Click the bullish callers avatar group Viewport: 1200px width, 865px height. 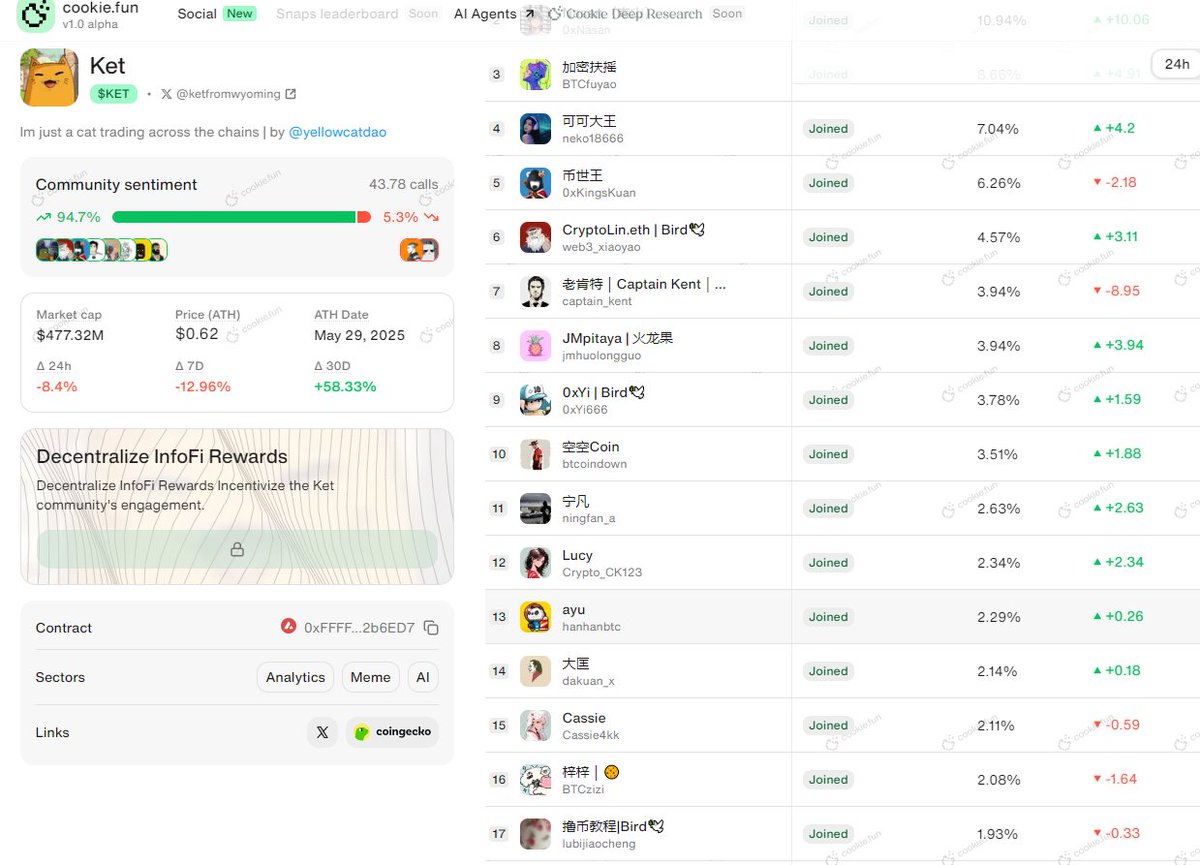tap(101, 250)
